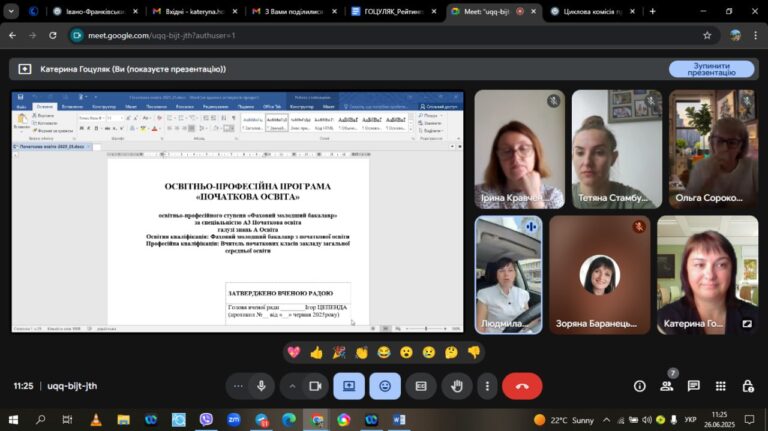Mute the microphone
This screenshot has width=768, height=431.
[x=261, y=386]
